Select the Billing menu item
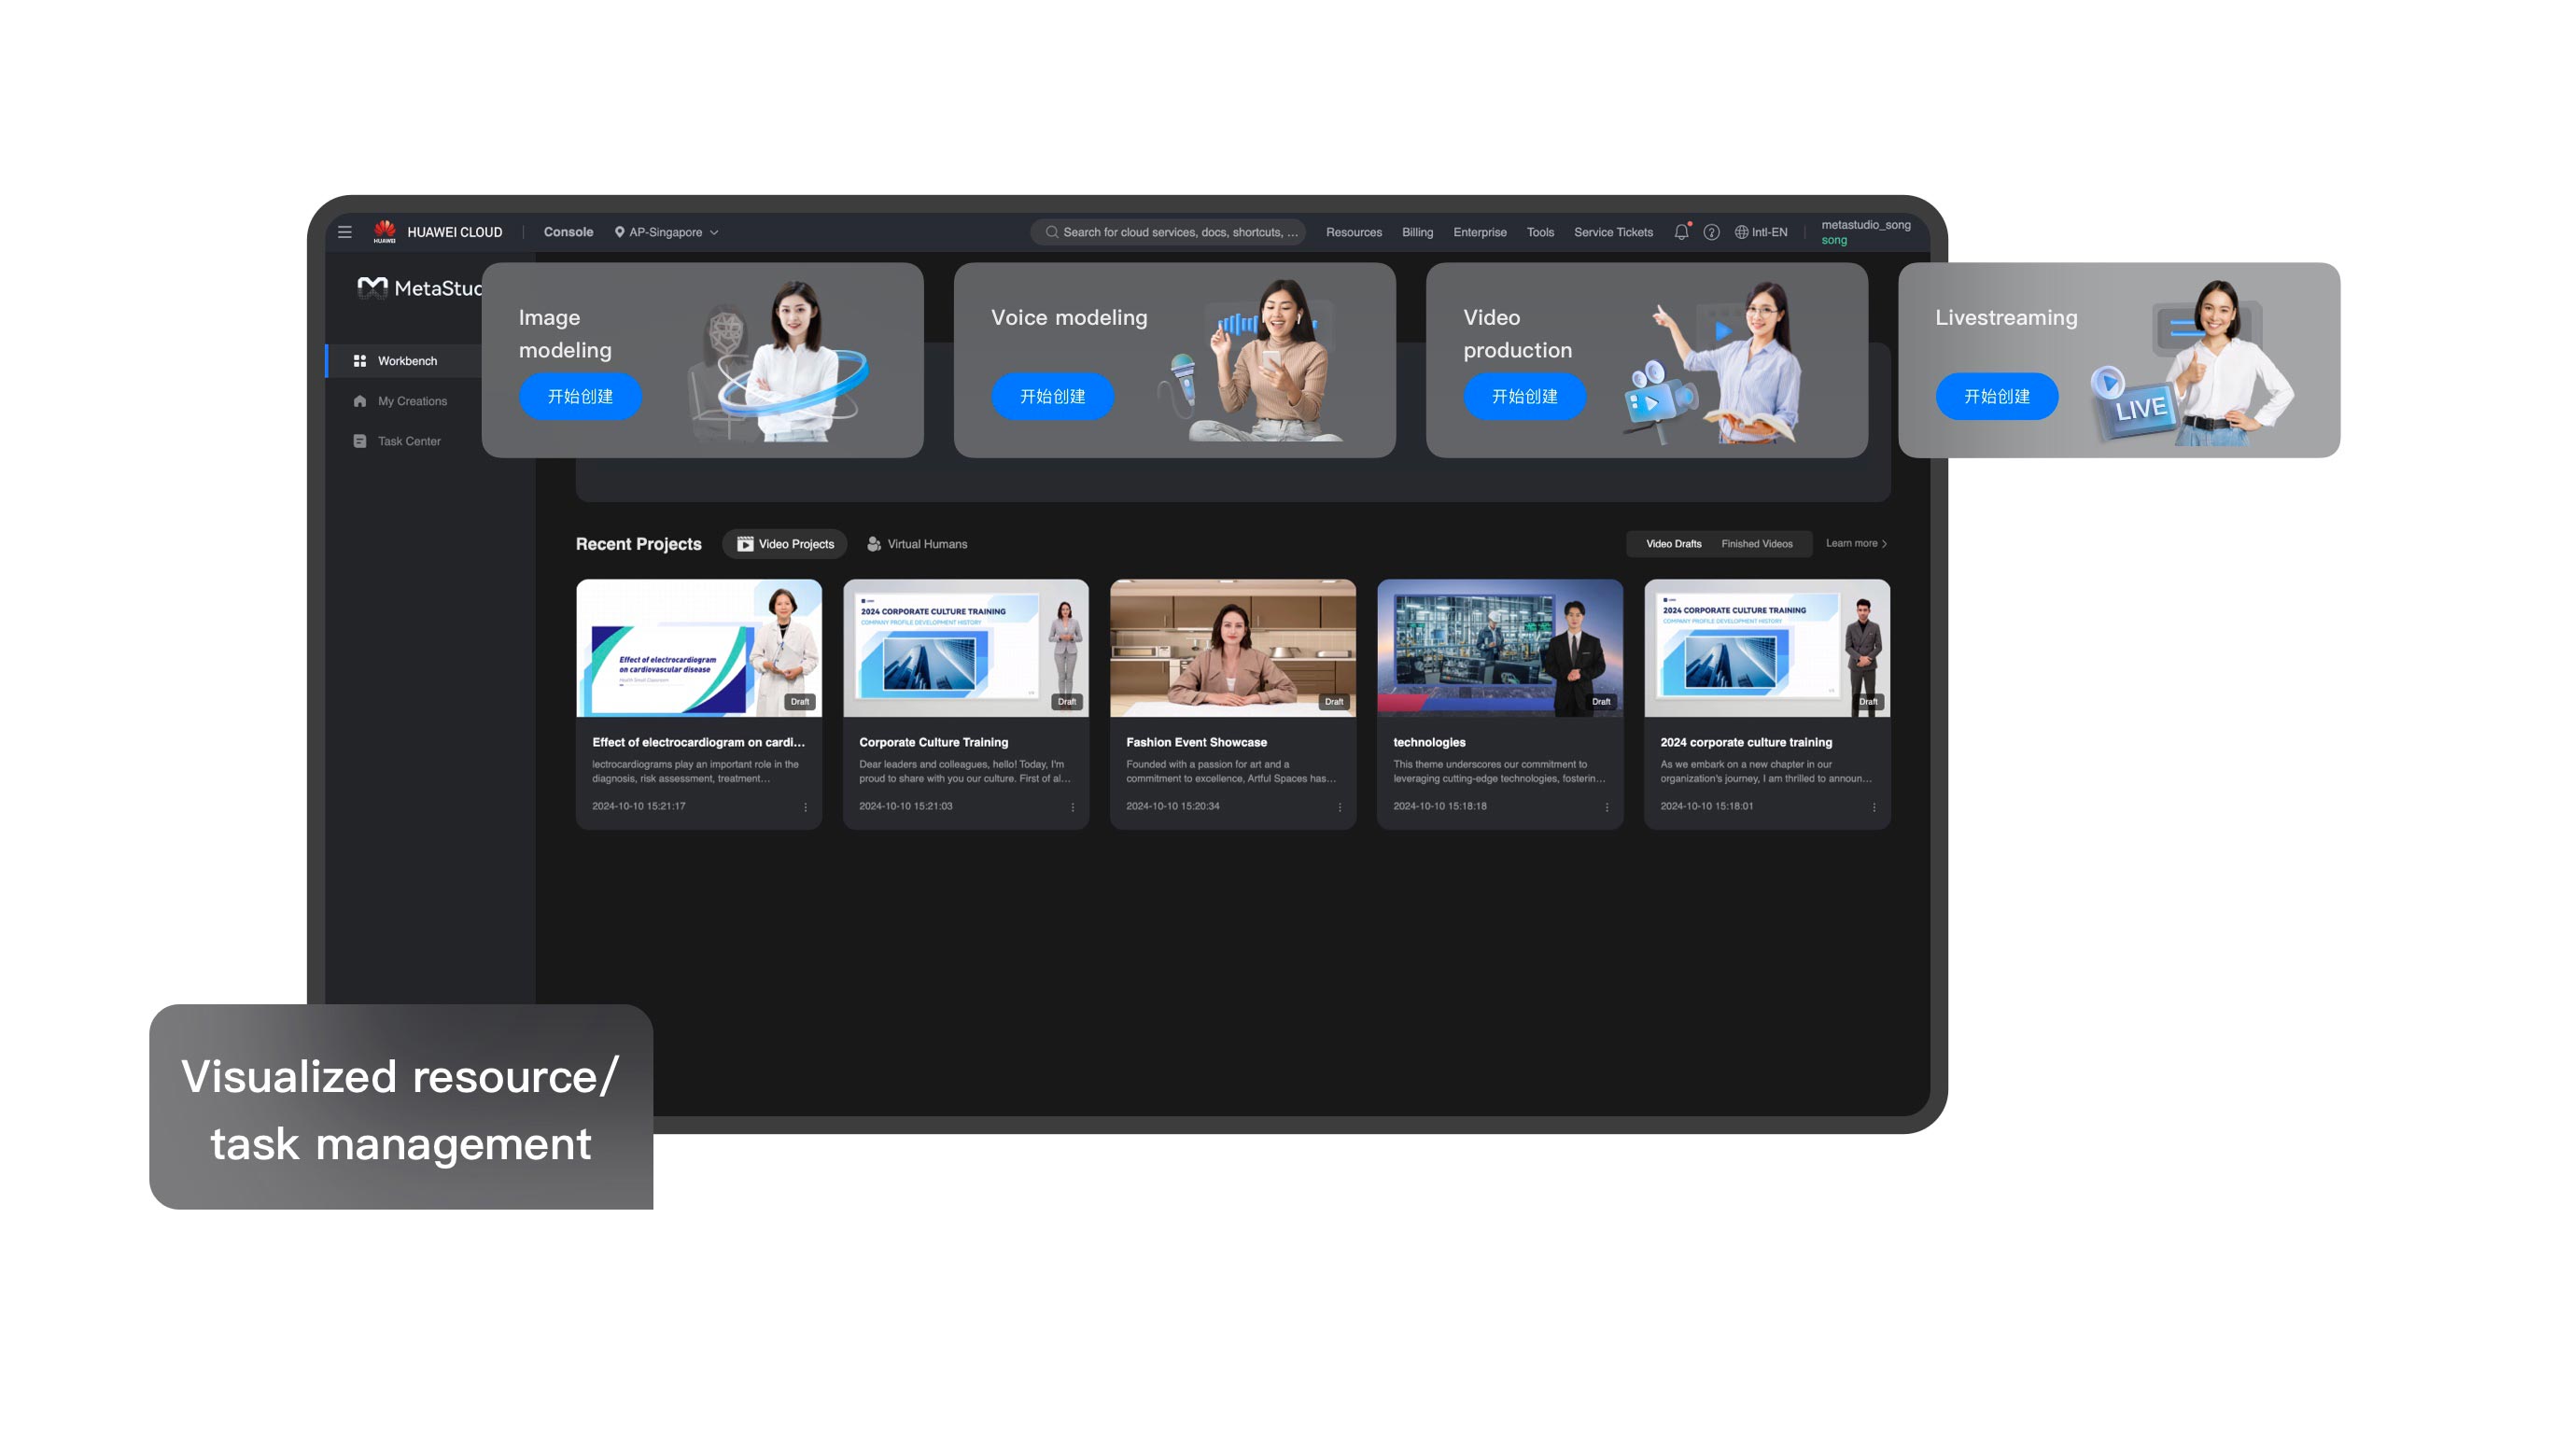Viewport: 2569px width, 1456px height. click(x=1417, y=231)
